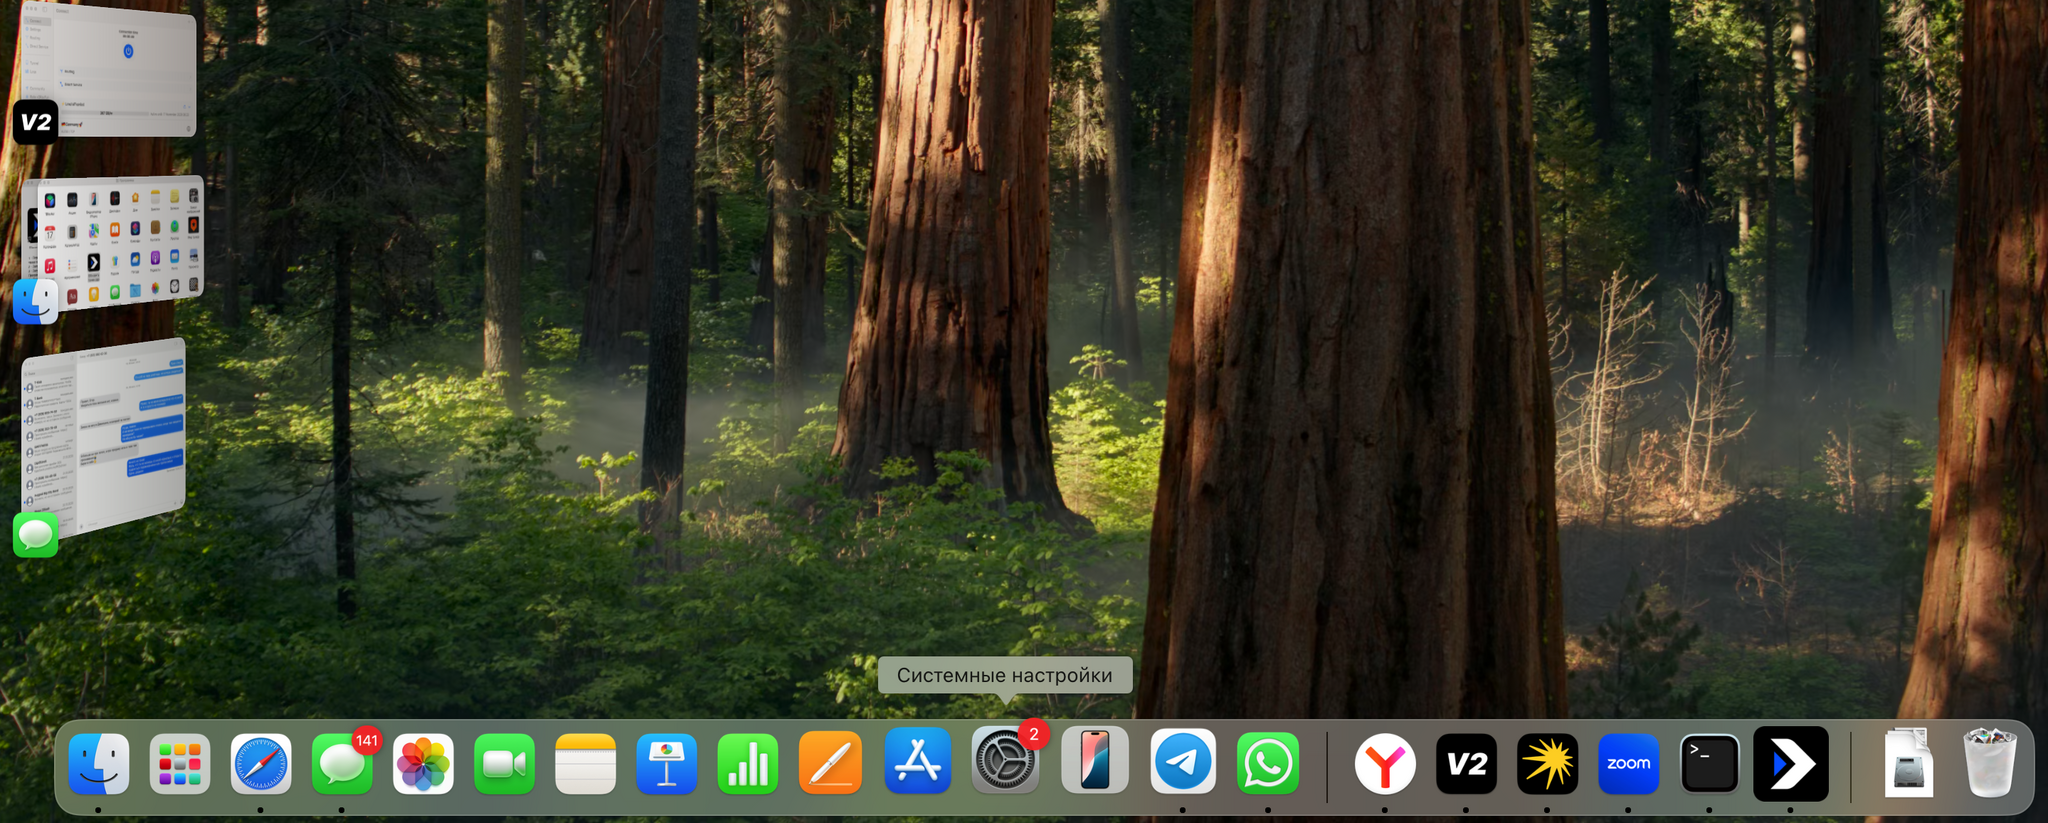
Task: Launch the Yandex Browser icon
Action: tap(1384, 764)
